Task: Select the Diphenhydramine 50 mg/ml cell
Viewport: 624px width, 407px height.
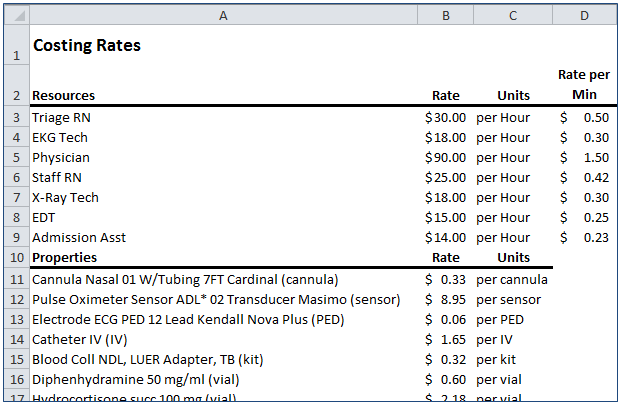Action: pos(223,379)
